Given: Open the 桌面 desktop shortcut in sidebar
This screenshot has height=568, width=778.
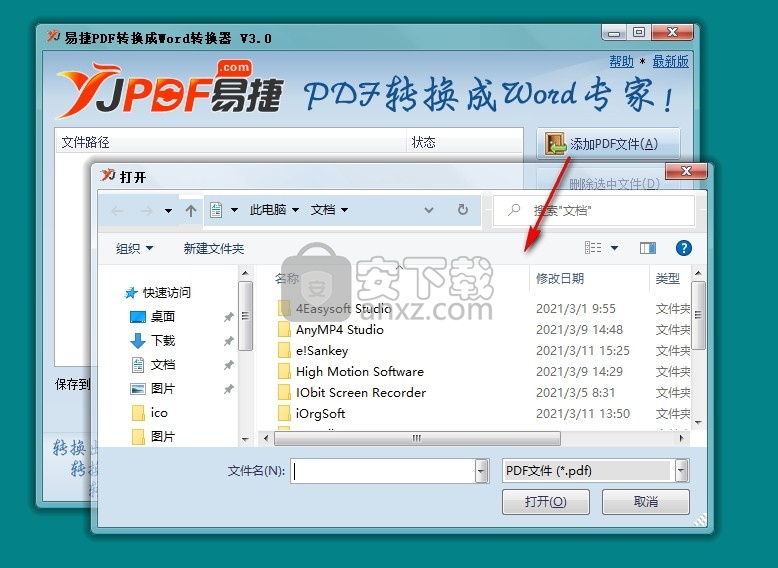Looking at the screenshot, I should click(162, 317).
